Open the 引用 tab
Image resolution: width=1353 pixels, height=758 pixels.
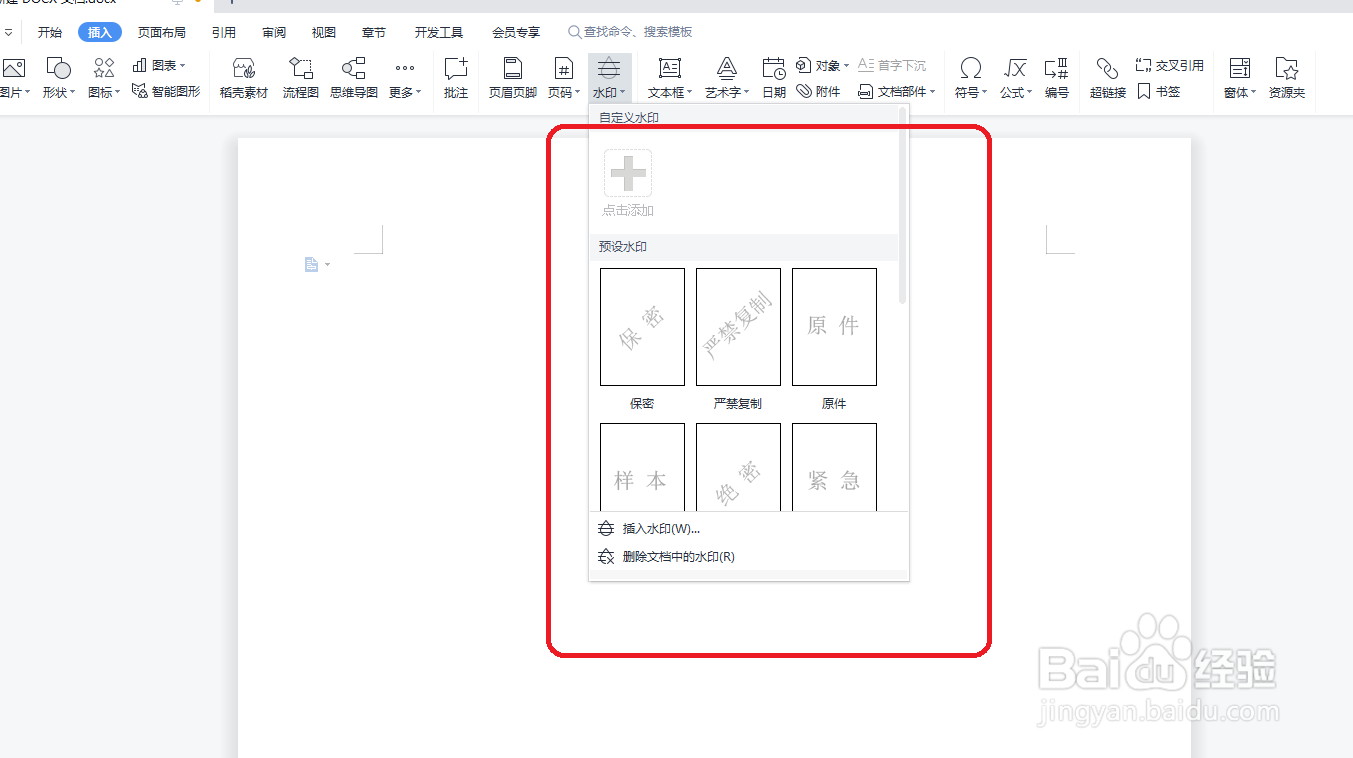coord(224,32)
